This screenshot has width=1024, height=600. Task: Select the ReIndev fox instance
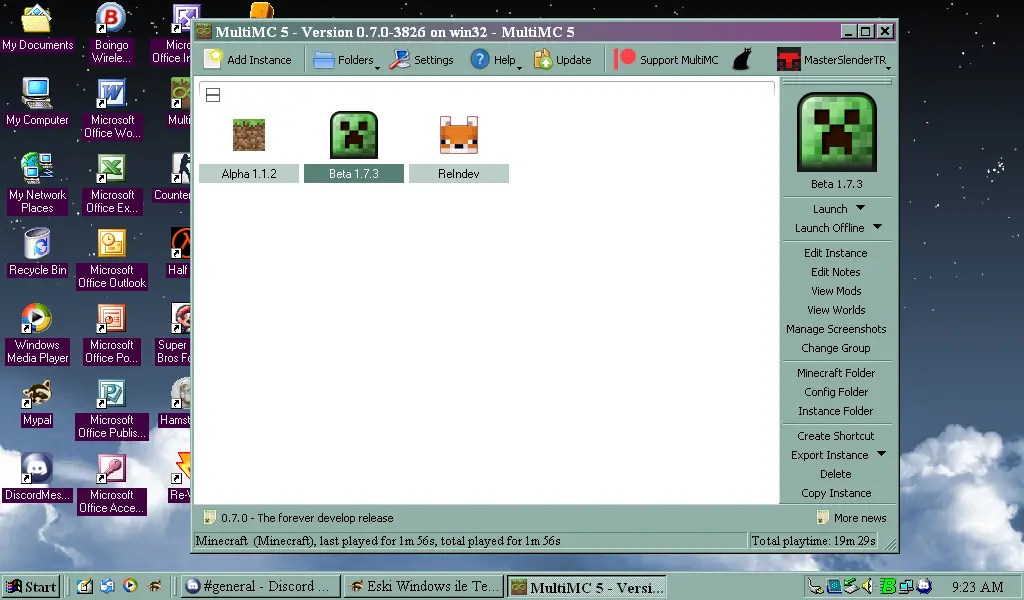pyautogui.click(x=458, y=134)
